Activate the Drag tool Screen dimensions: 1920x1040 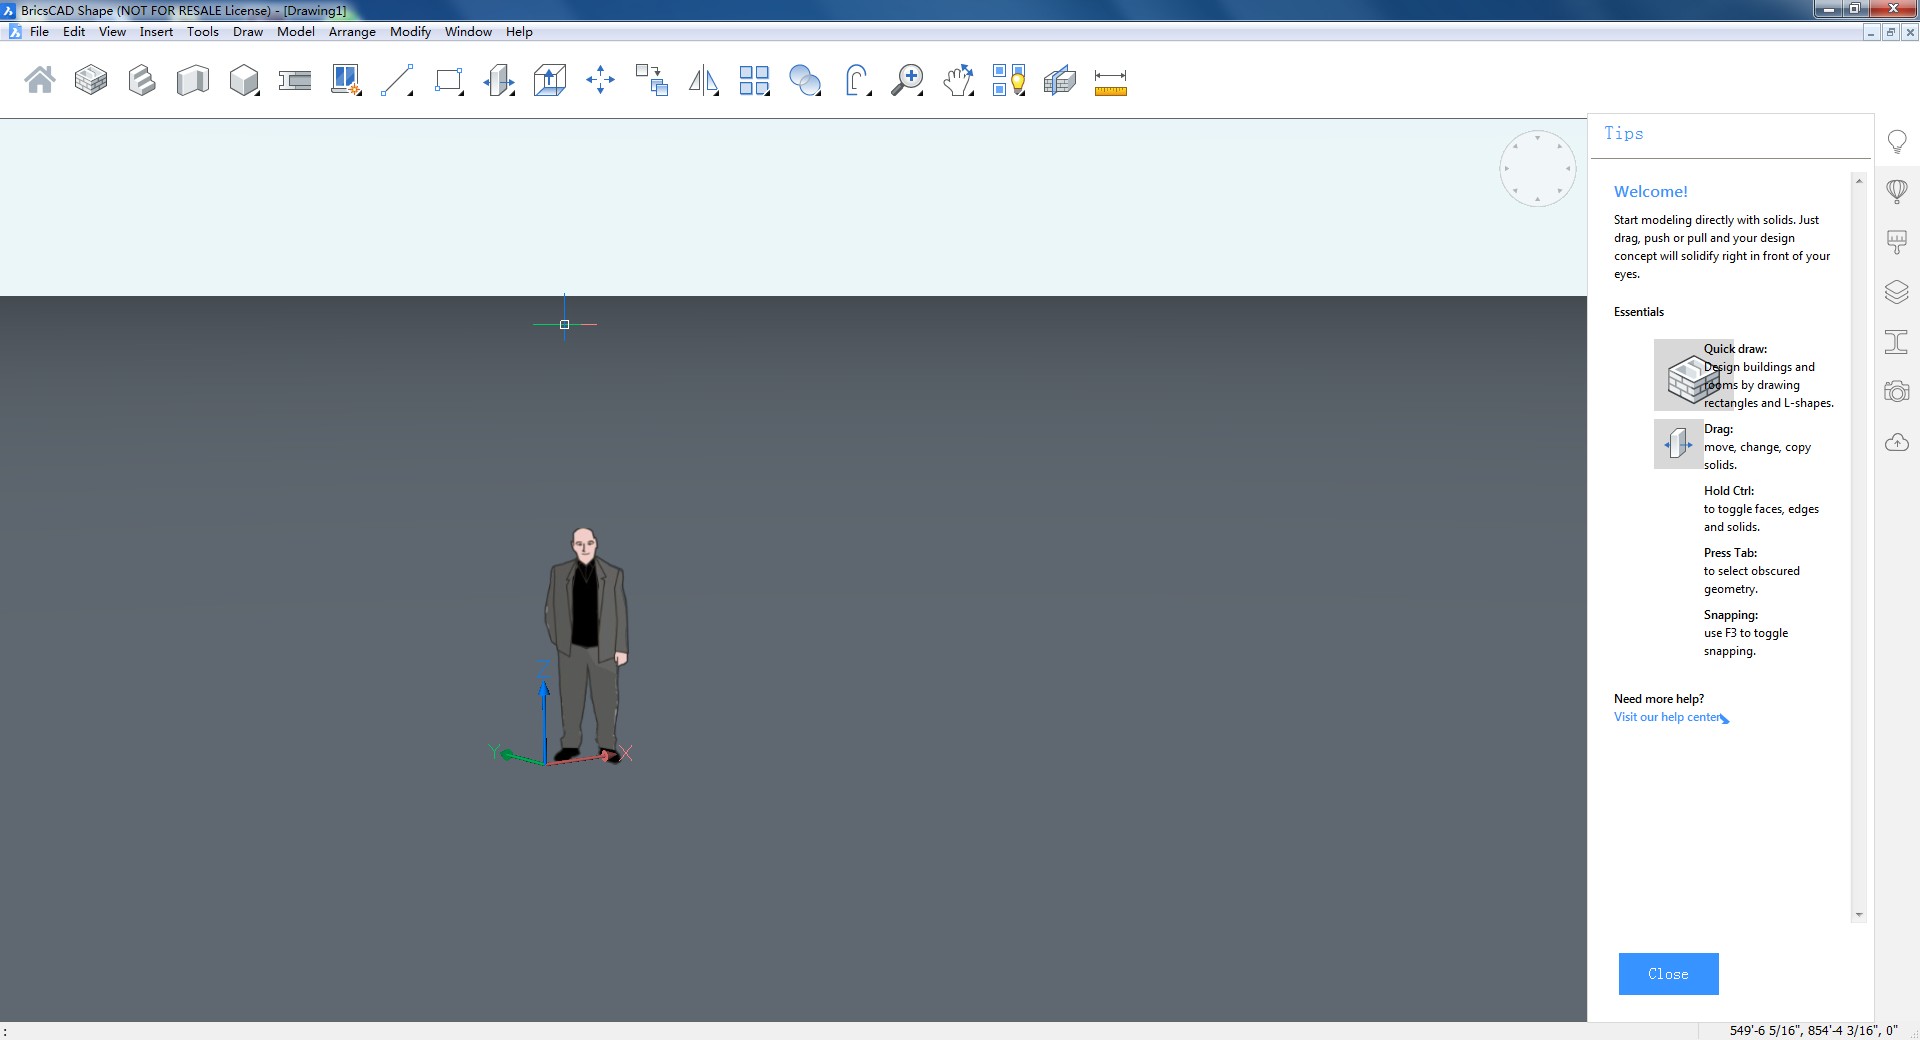click(x=500, y=80)
